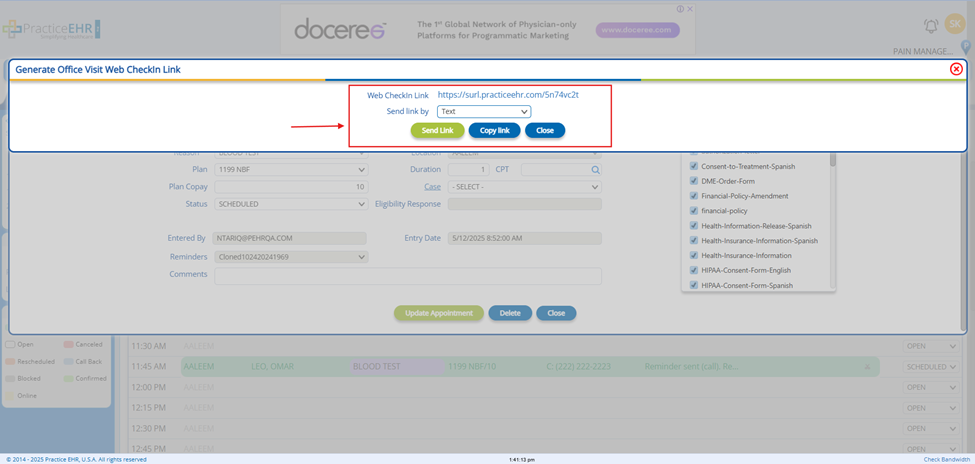This screenshot has width=975, height=464.
Task: Uncheck the DME-Order-Form checkbox
Action: point(694,181)
